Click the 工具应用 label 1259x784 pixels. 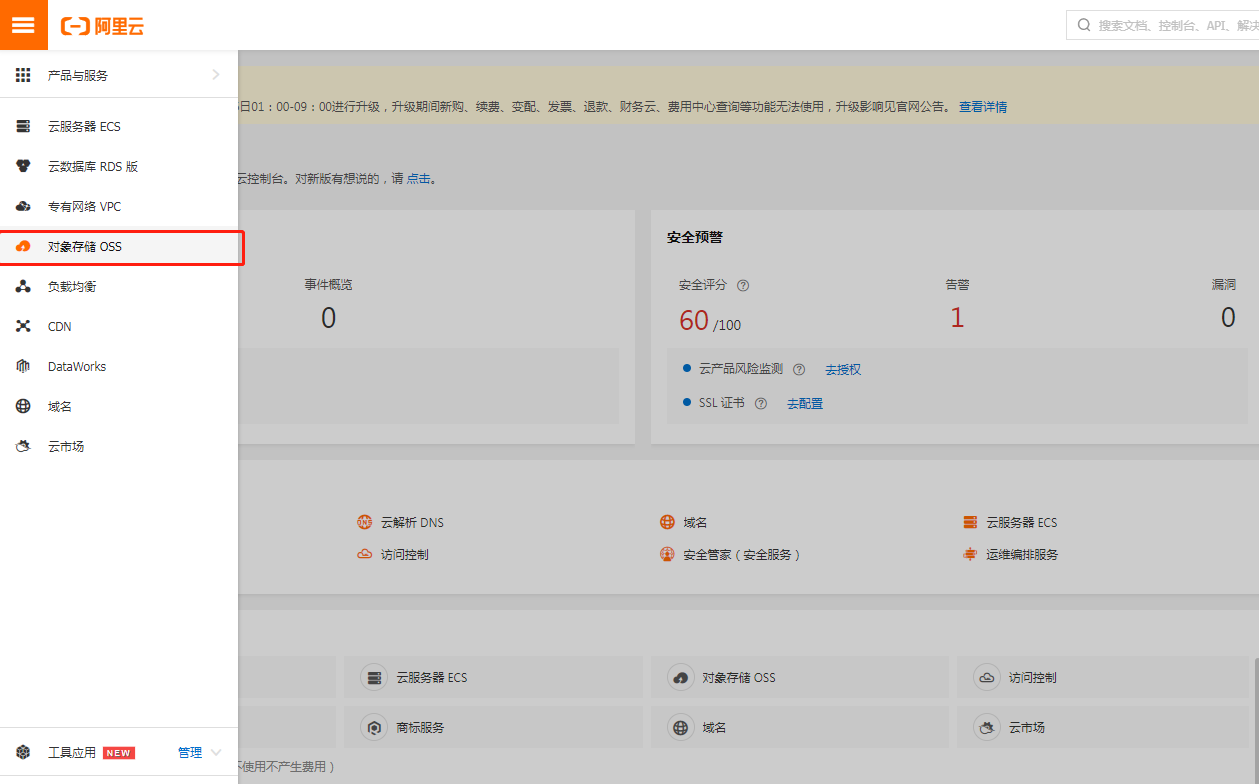72,753
